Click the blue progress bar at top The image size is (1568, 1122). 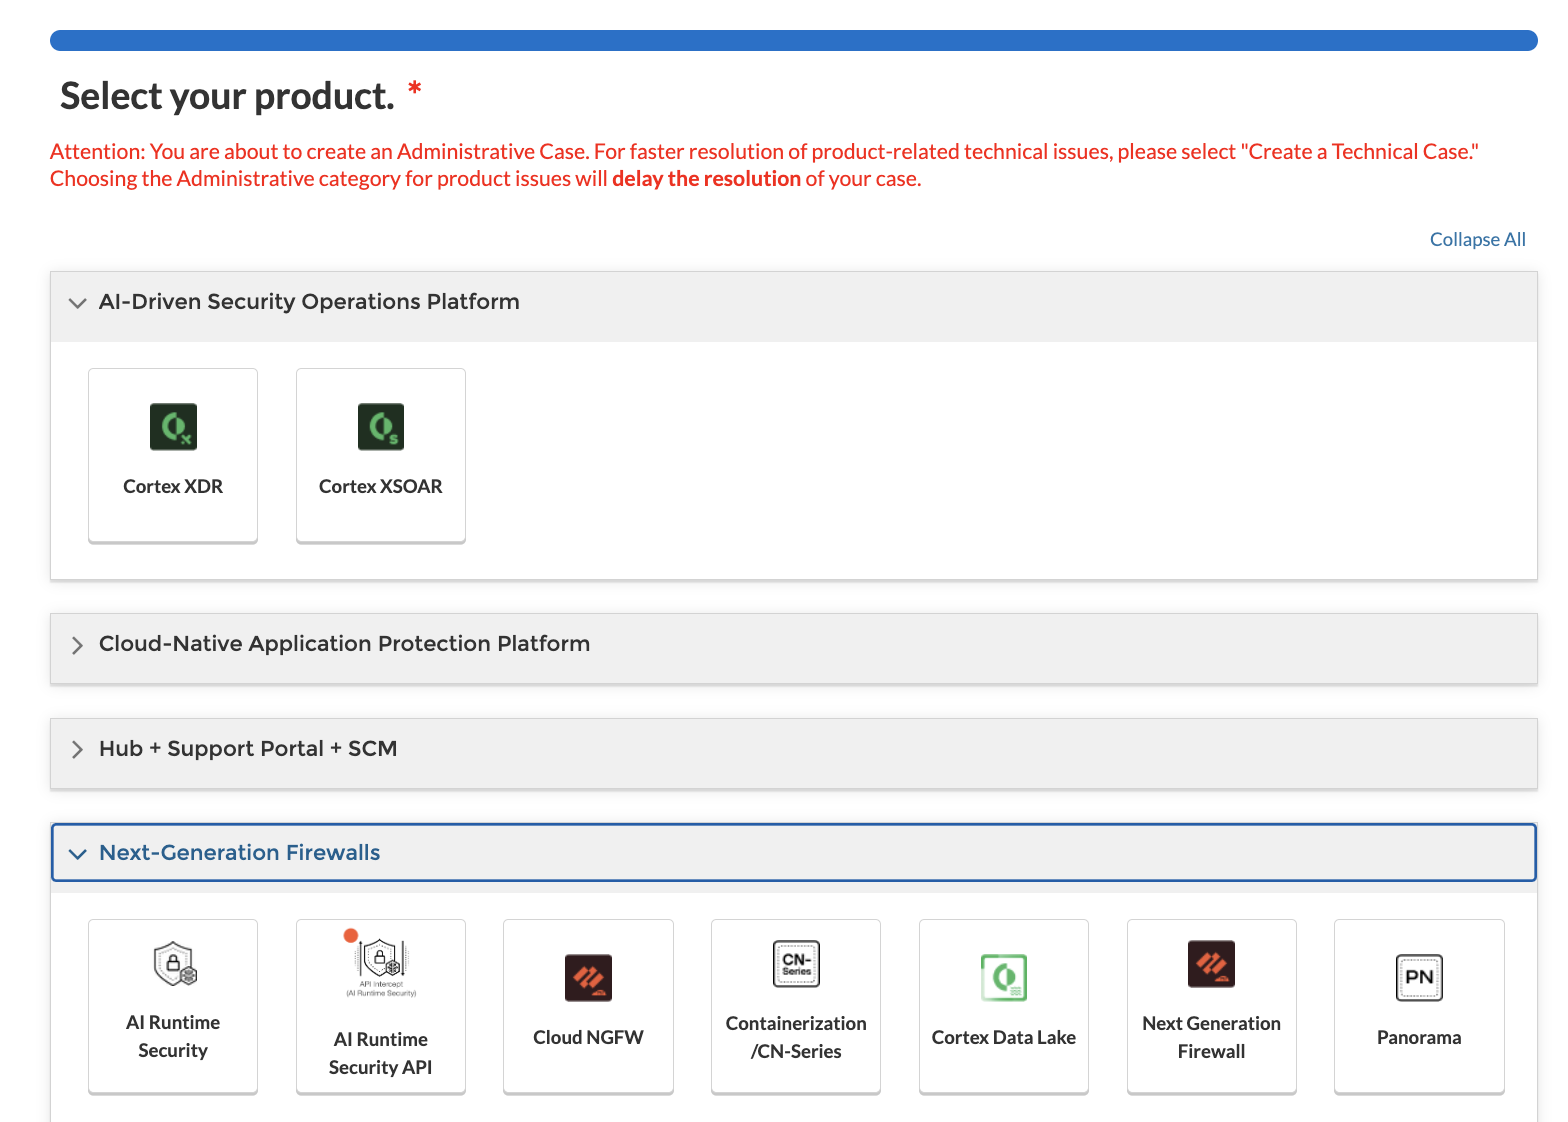(x=794, y=40)
